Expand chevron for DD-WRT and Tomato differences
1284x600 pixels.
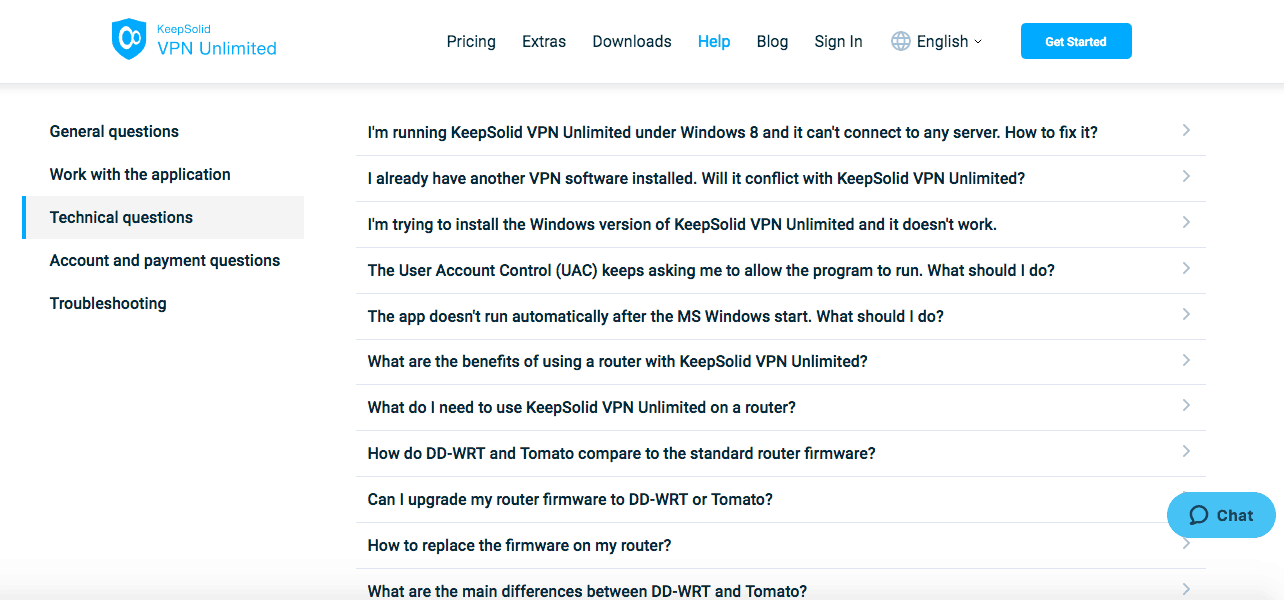pyautogui.click(x=1186, y=589)
